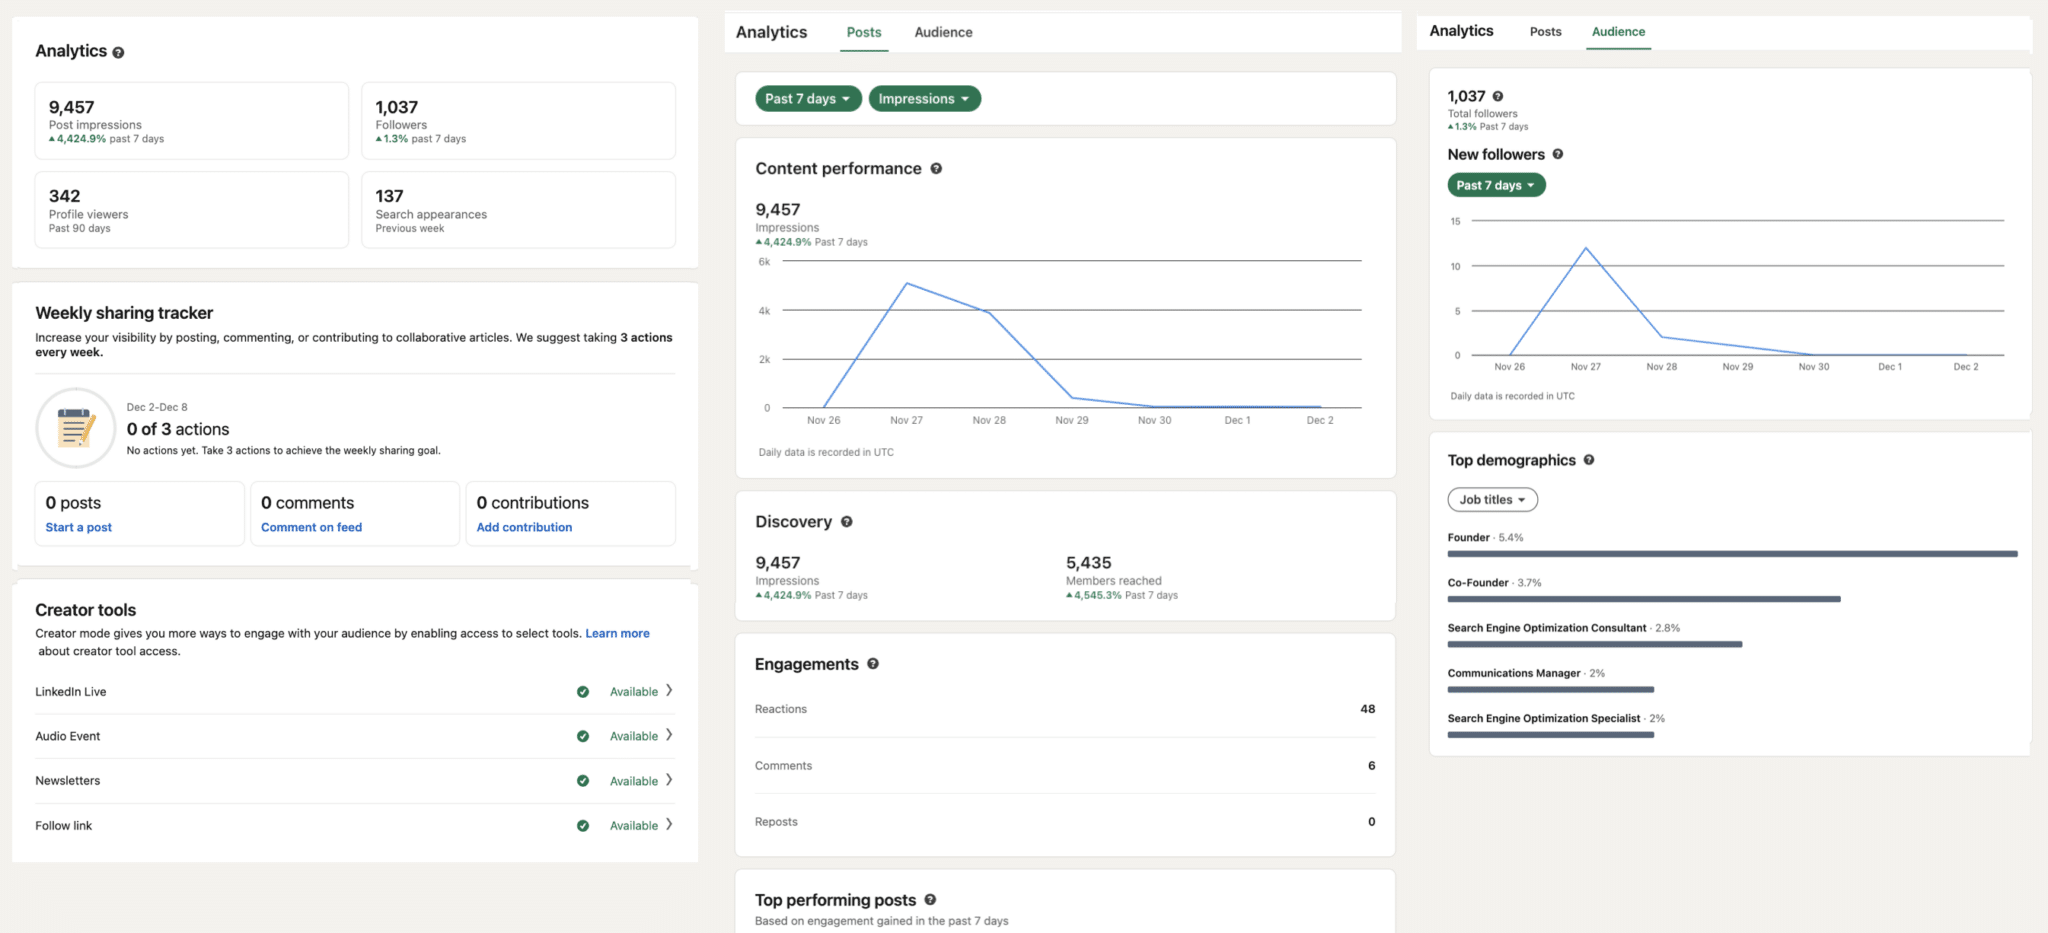Click green checkmark for Newsletters
Screen dimensions: 2048x933
point(583,781)
